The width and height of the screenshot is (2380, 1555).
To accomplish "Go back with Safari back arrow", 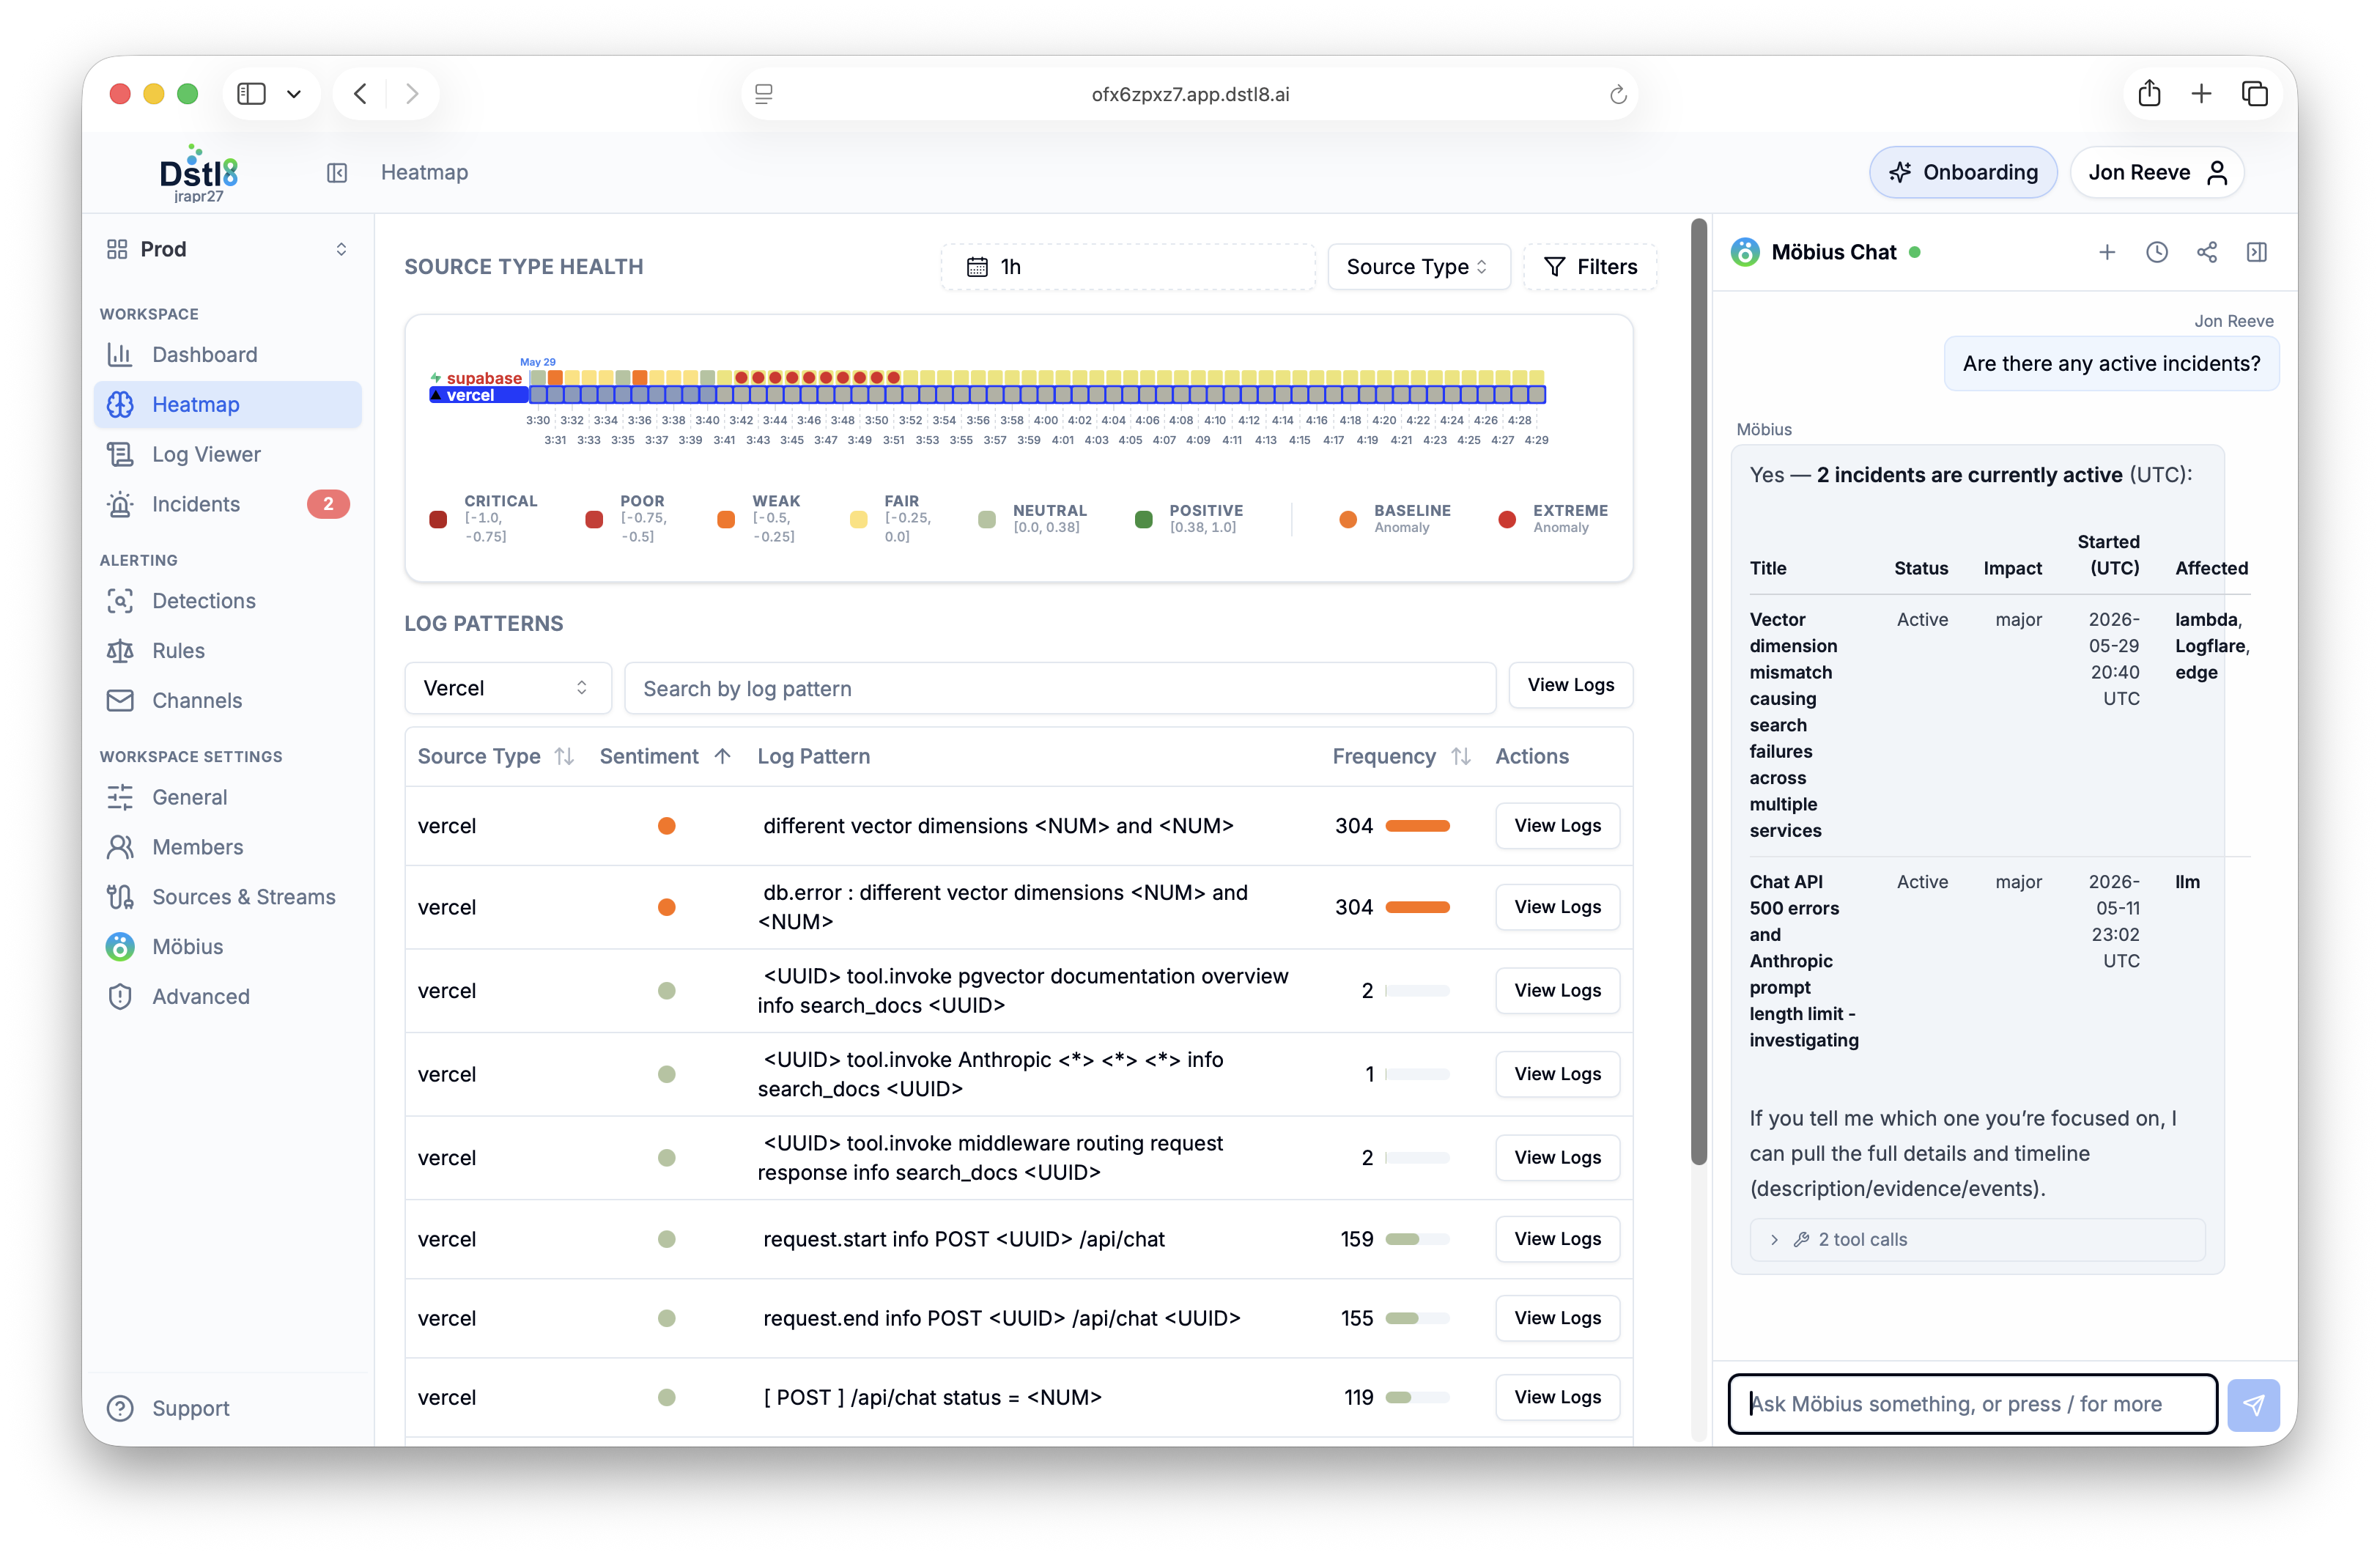I will [361, 94].
